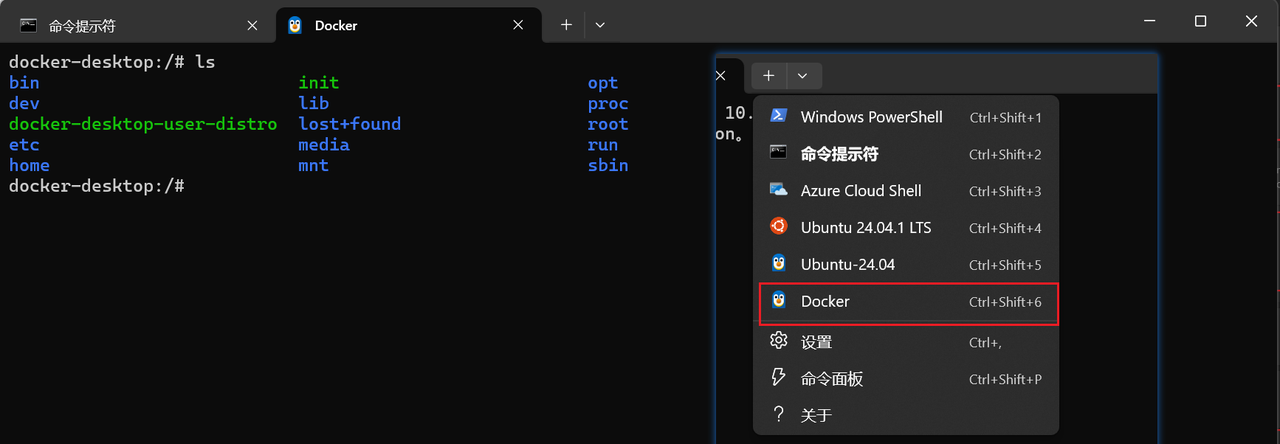Click the penguin icon beside Ubuntu-24.04

(x=778, y=264)
